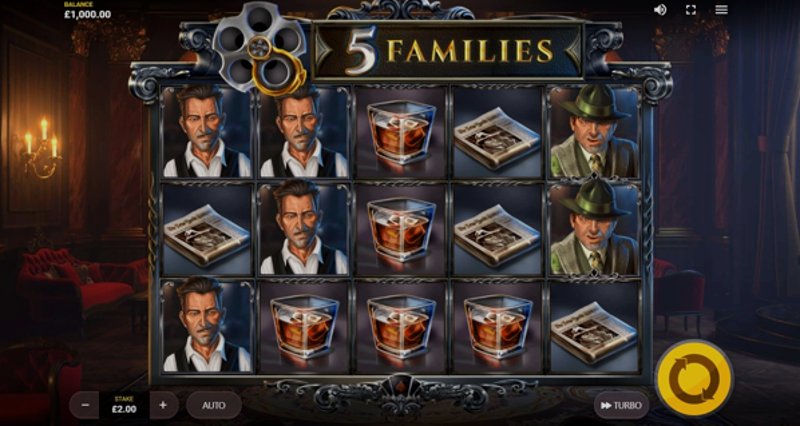Enable Turbo spin mode

click(621, 406)
